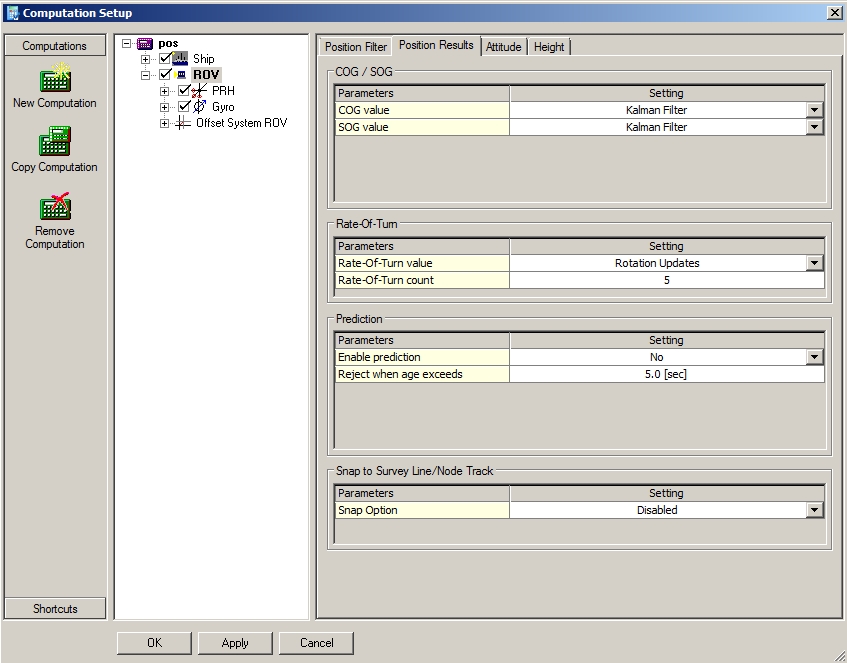This screenshot has width=847, height=663.
Task: Disable the Gyro checkbox
Action: coord(184,107)
